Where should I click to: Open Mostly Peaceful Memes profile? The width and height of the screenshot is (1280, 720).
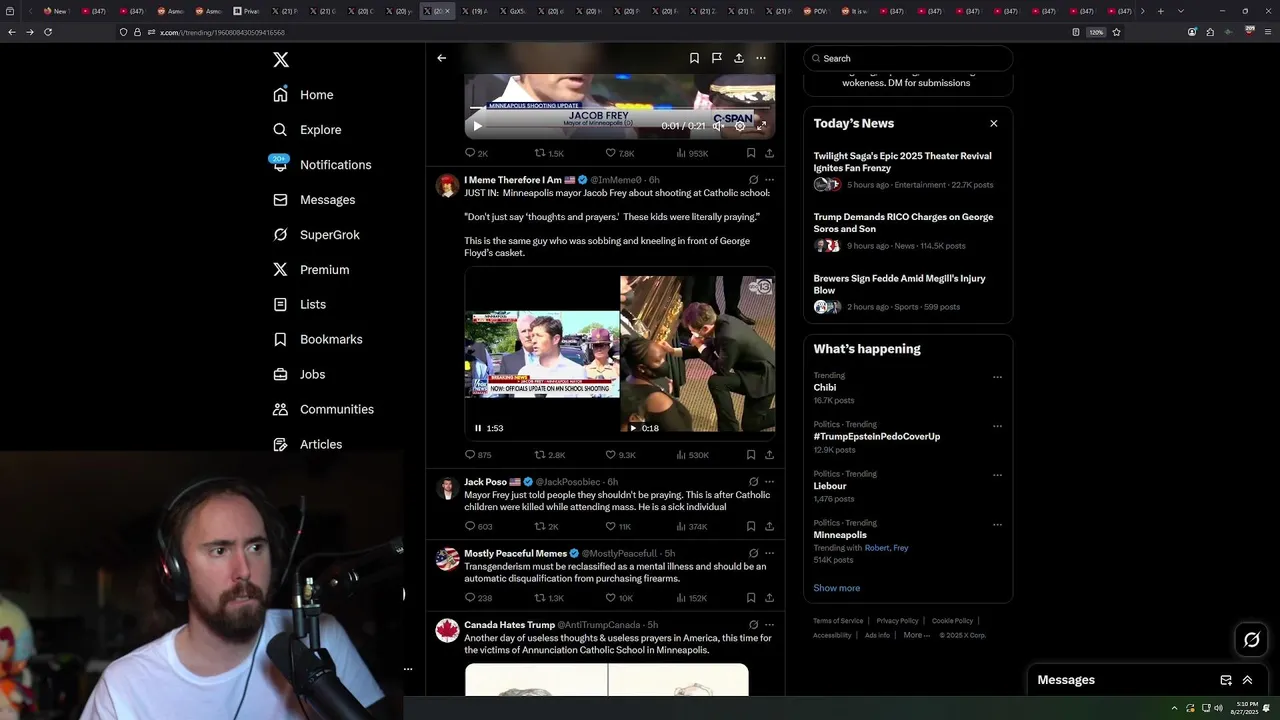coord(515,553)
